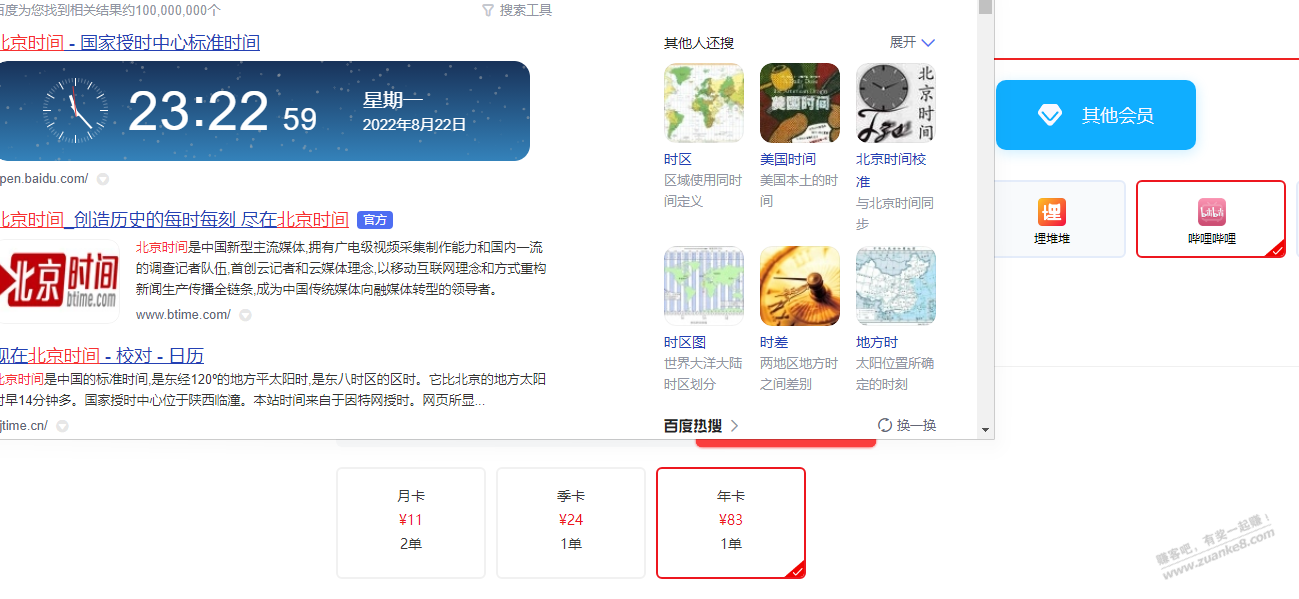Select the 月卡 ¥11 plan card
Viewport: 1299px width, 599px height.
(x=410, y=522)
